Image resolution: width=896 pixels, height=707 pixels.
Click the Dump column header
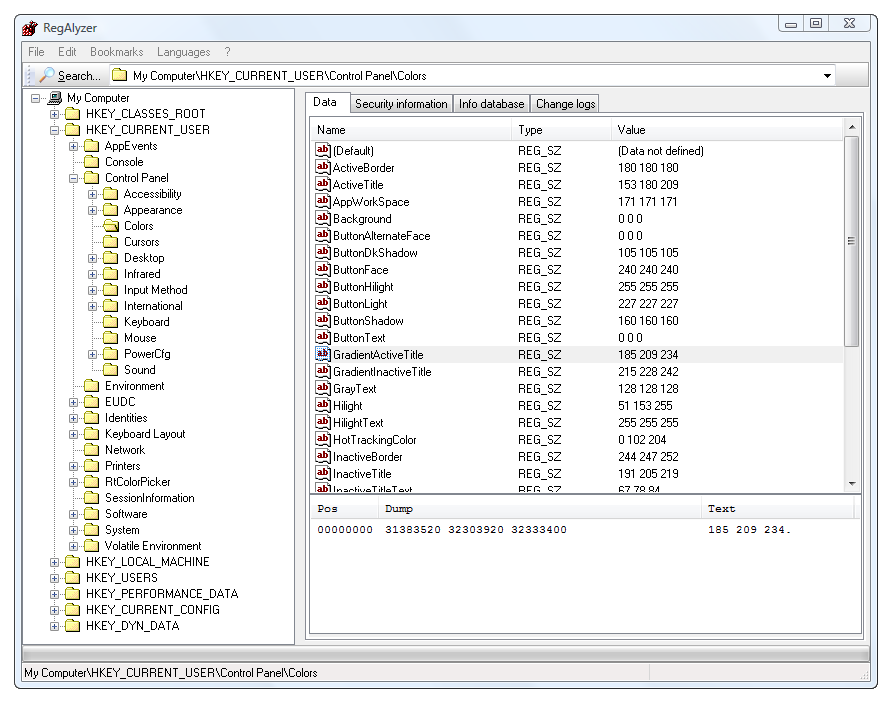point(539,508)
